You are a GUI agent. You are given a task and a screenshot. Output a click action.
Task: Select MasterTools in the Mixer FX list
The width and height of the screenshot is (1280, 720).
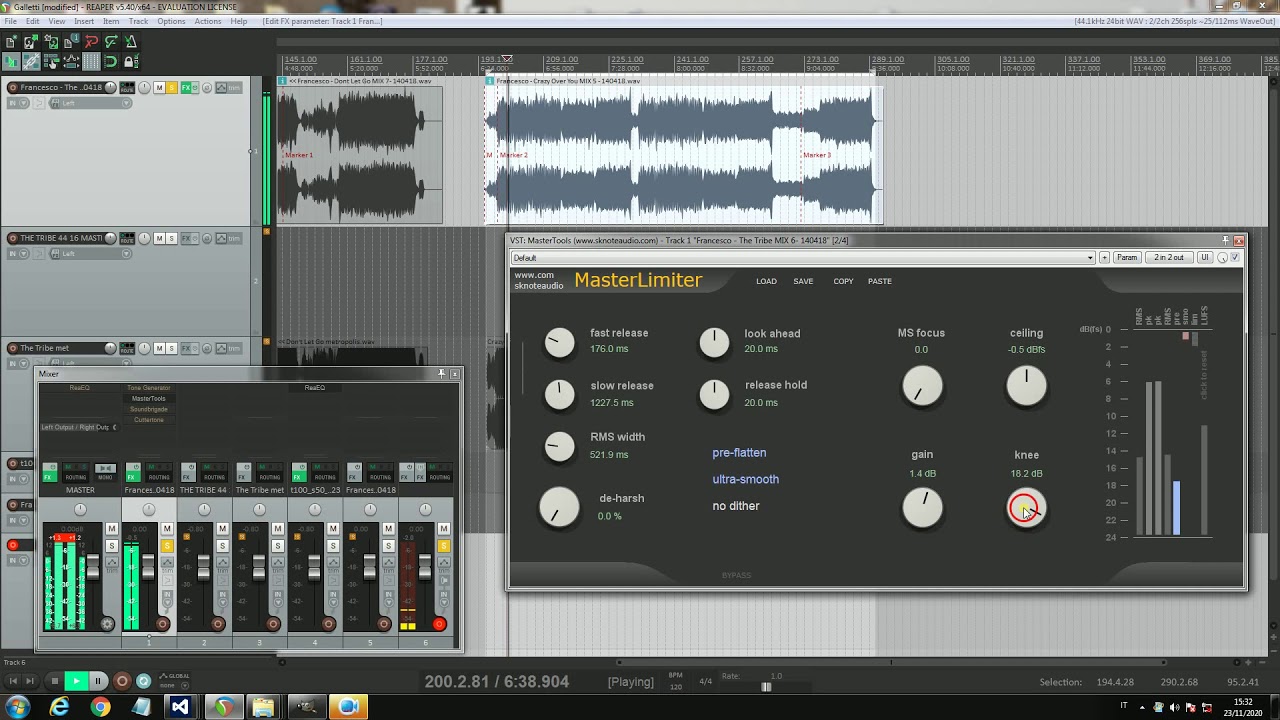coord(148,398)
